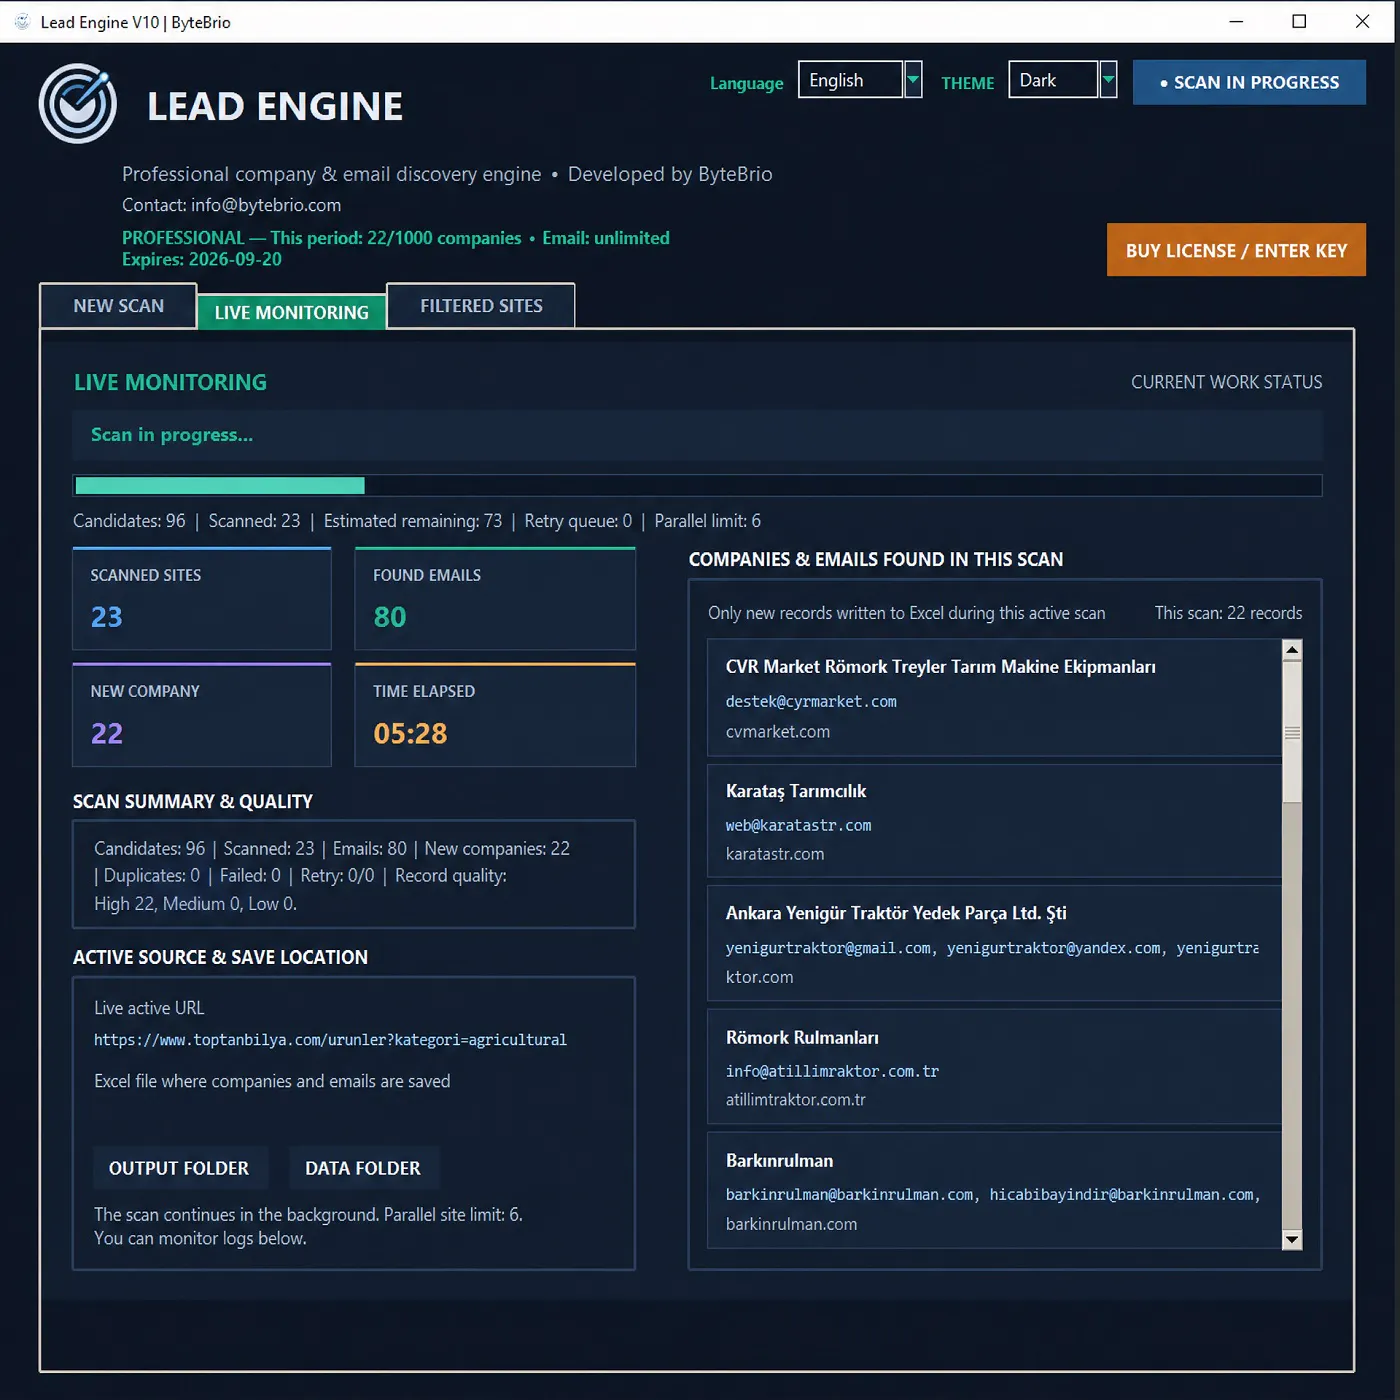Click the live active toptanbilya URL
The width and height of the screenshot is (1400, 1400).
(x=330, y=1040)
